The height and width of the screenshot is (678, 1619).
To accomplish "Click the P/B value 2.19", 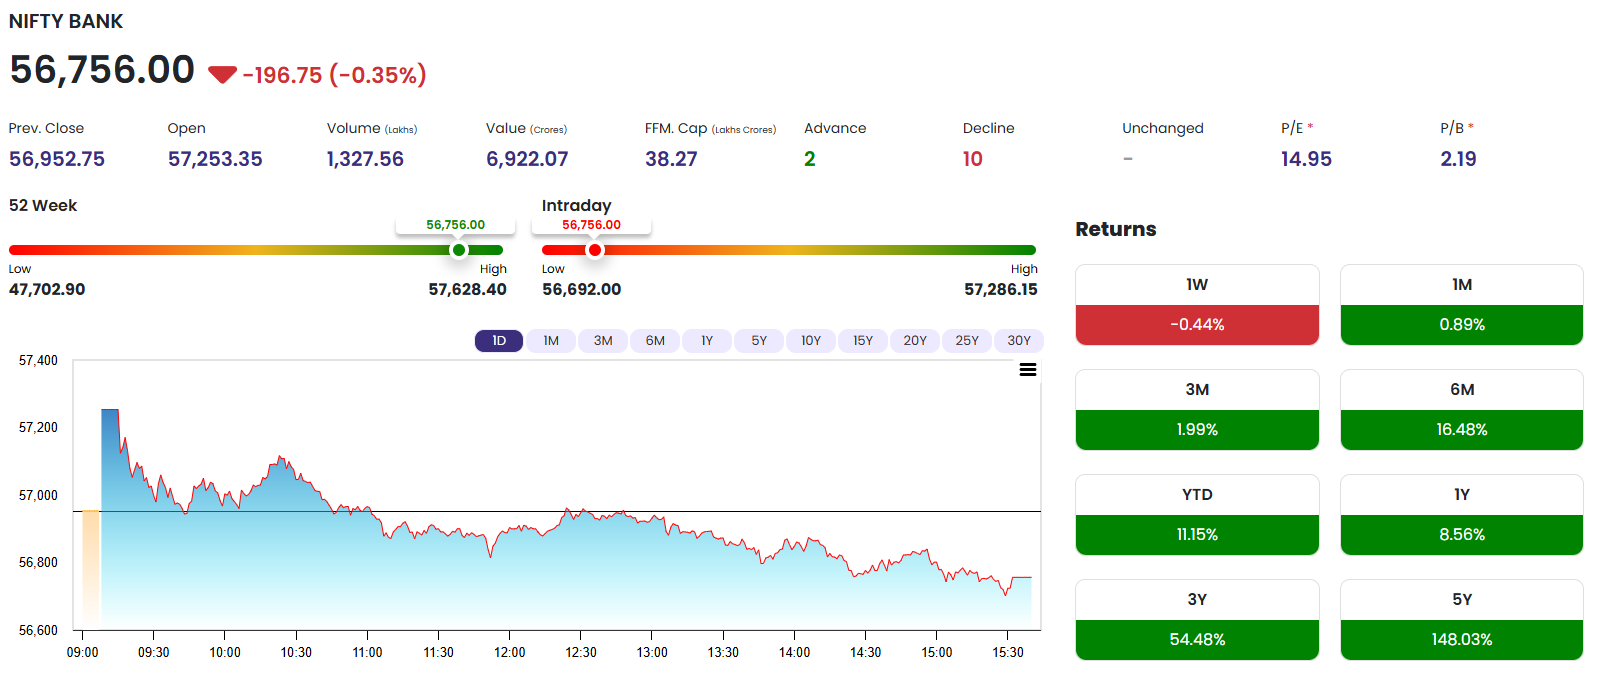I will click(x=1458, y=159).
